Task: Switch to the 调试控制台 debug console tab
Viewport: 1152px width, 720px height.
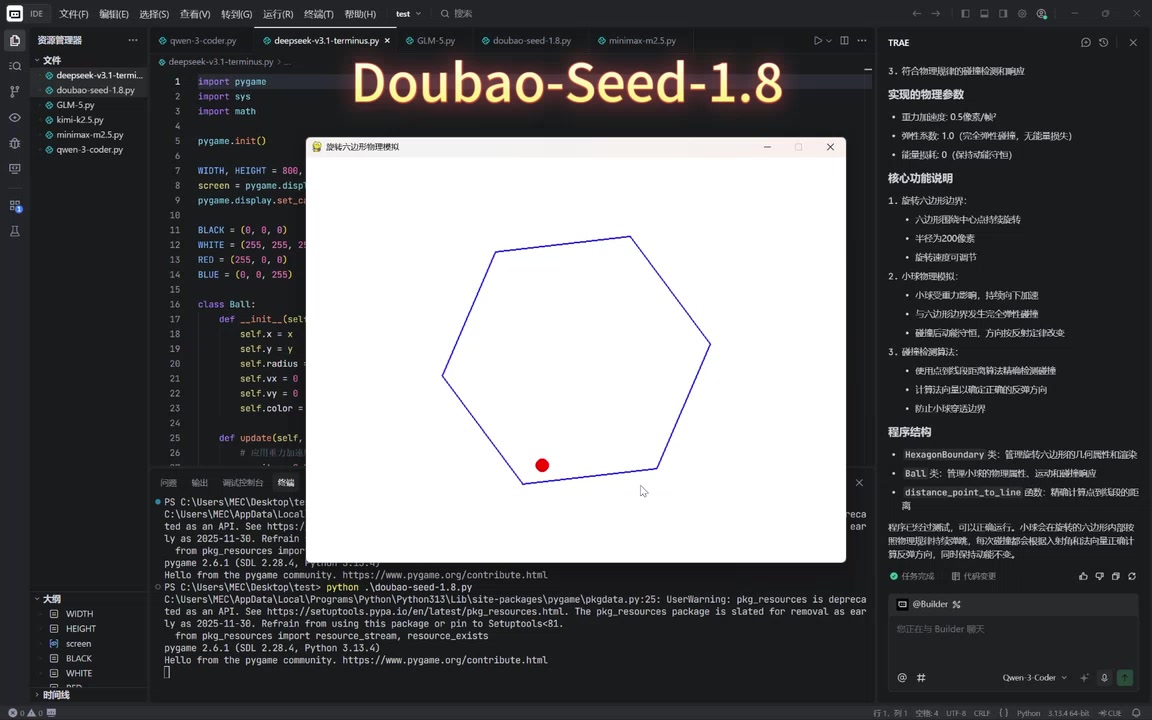Action: [x=242, y=483]
